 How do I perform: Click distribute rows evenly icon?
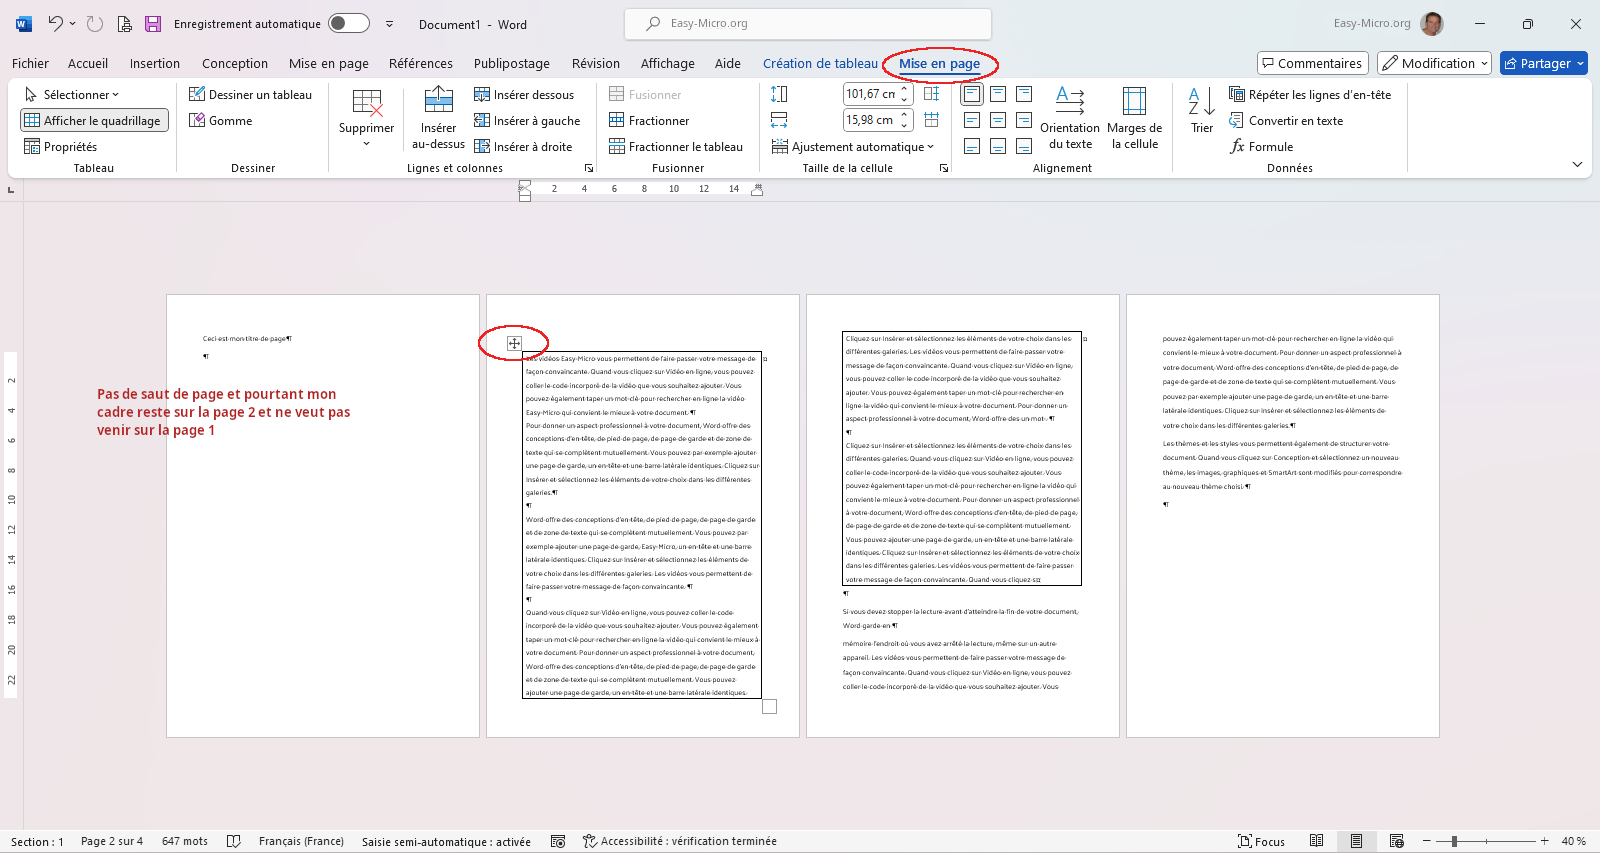pos(931,94)
